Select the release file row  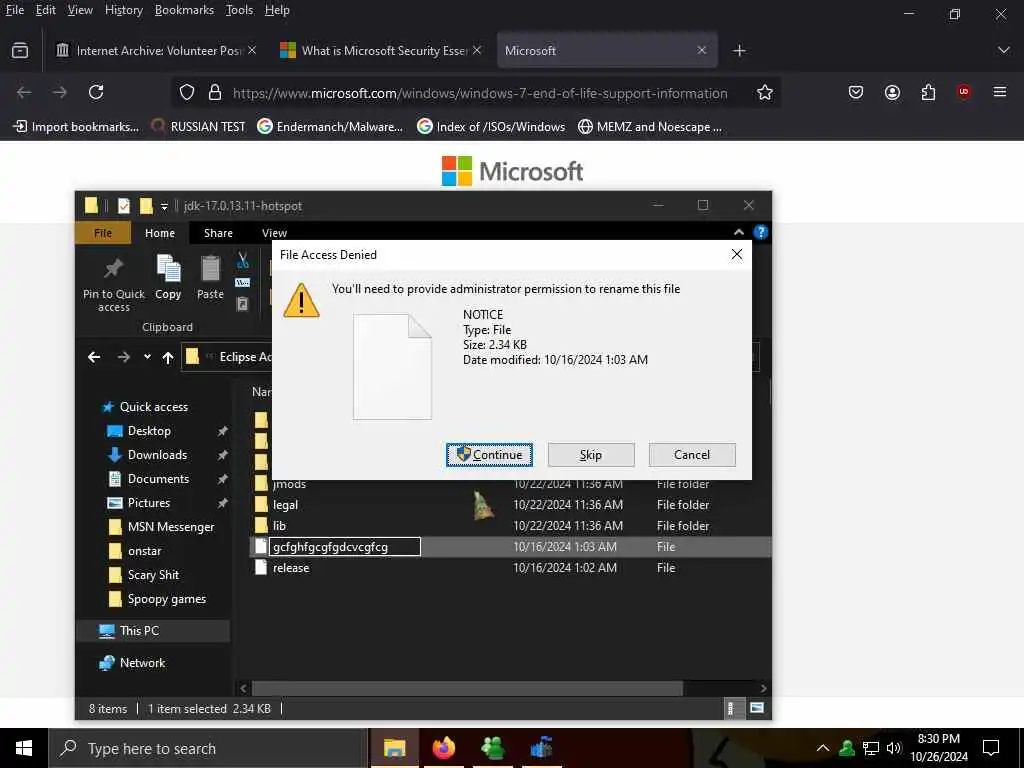509,568
